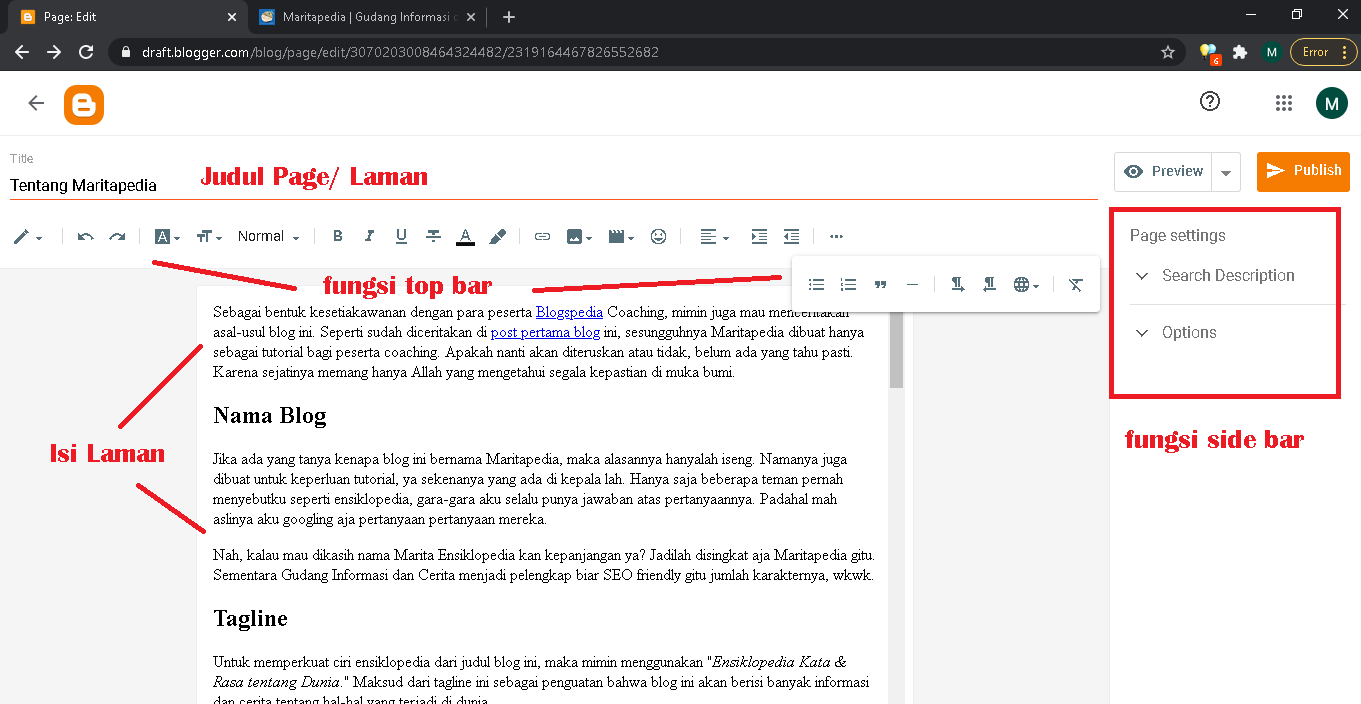Image resolution: width=1361 pixels, height=704 pixels.
Task: Open the emoji picker icon
Action: (x=658, y=236)
